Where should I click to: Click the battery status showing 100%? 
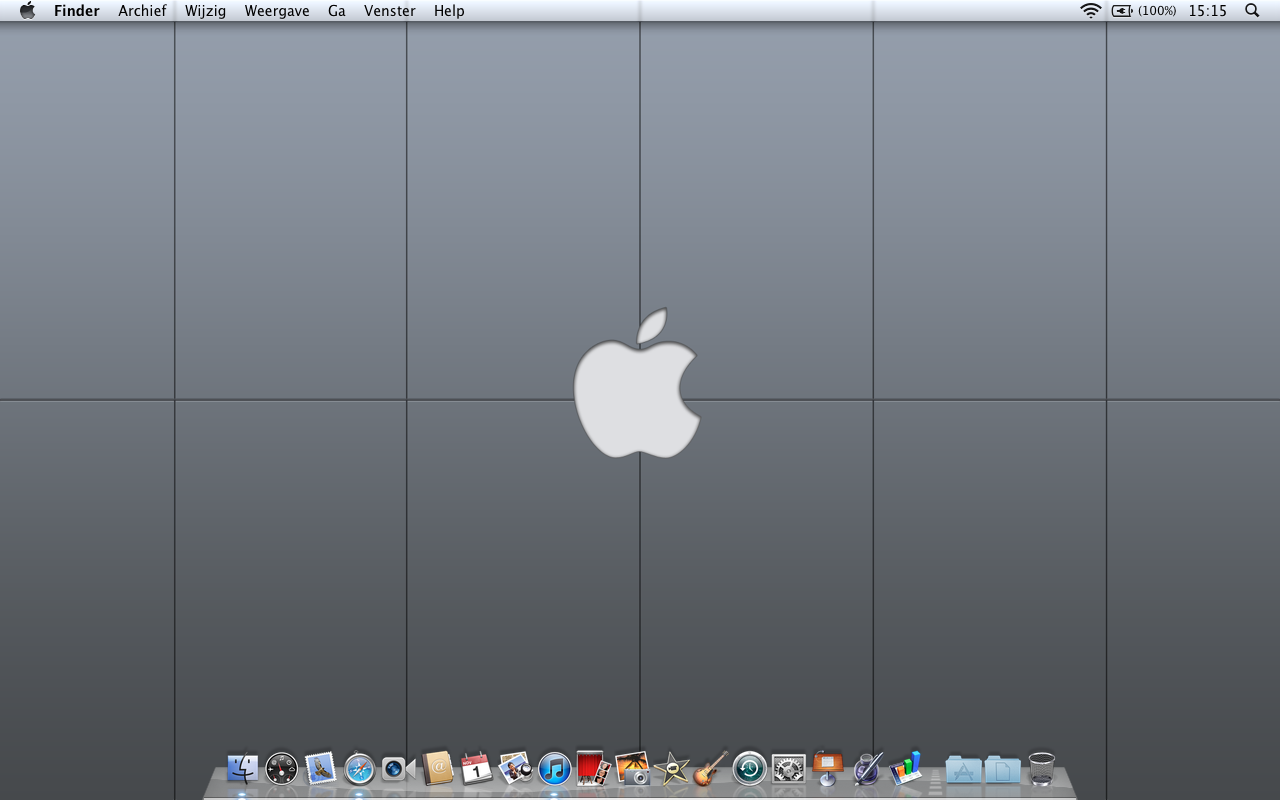coord(1144,11)
